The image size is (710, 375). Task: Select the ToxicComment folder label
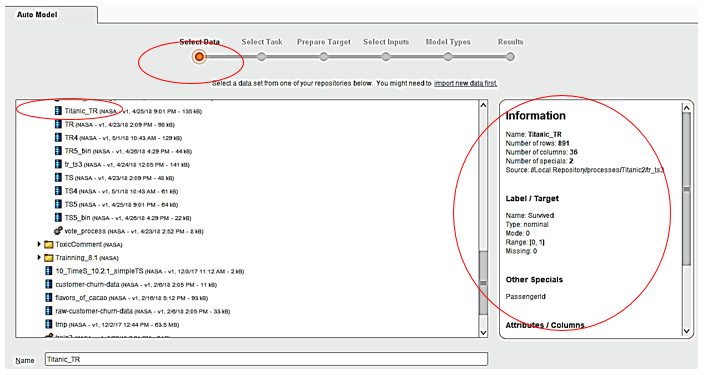click(89, 245)
